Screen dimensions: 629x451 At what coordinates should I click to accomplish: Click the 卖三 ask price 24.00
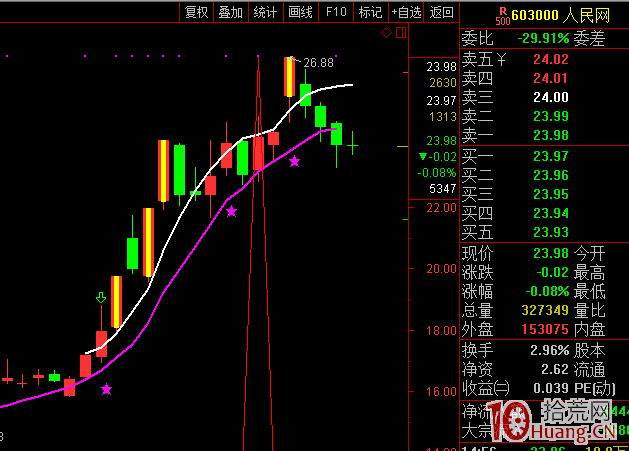click(551, 97)
